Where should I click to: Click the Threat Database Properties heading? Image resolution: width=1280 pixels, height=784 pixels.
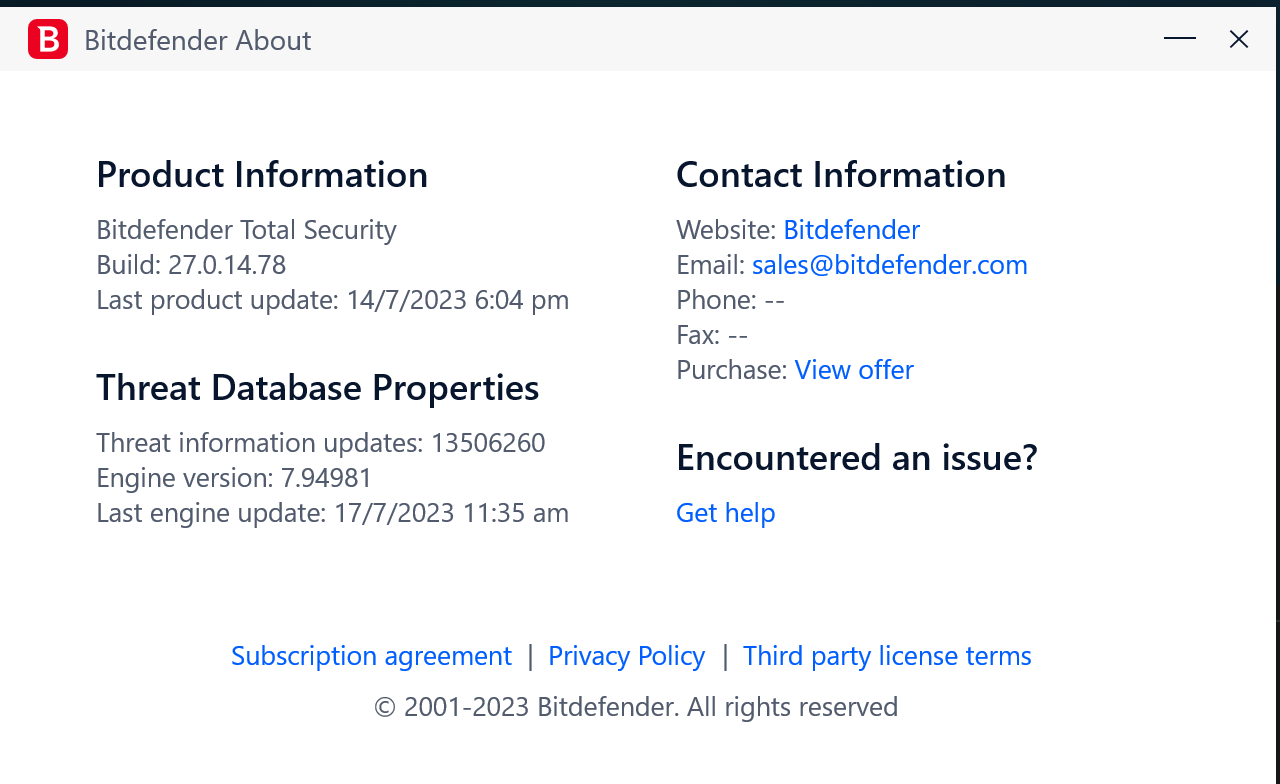(x=318, y=388)
